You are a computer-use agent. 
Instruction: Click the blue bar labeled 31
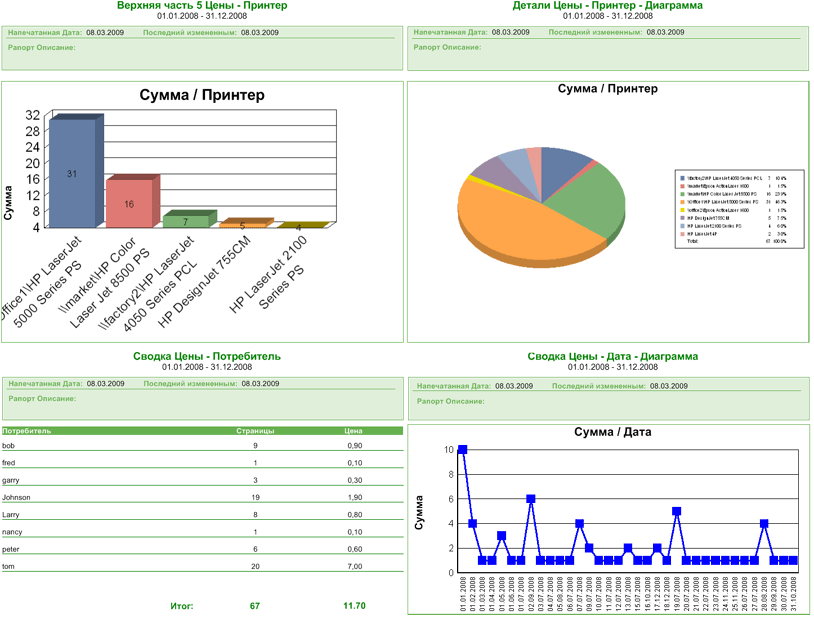click(73, 173)
